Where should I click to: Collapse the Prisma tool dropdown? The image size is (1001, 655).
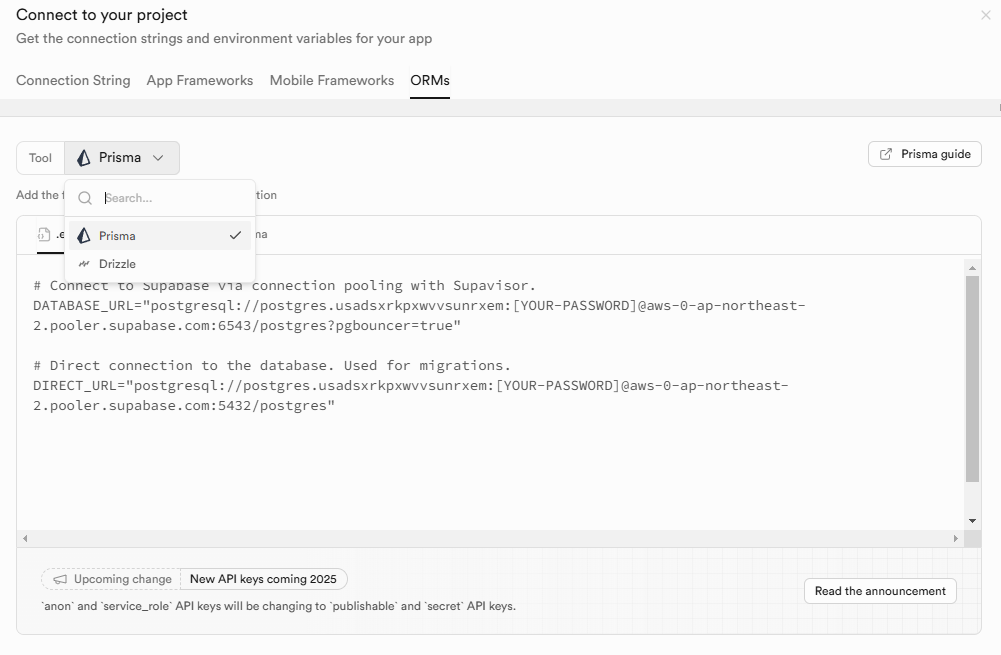click(122, 158)
